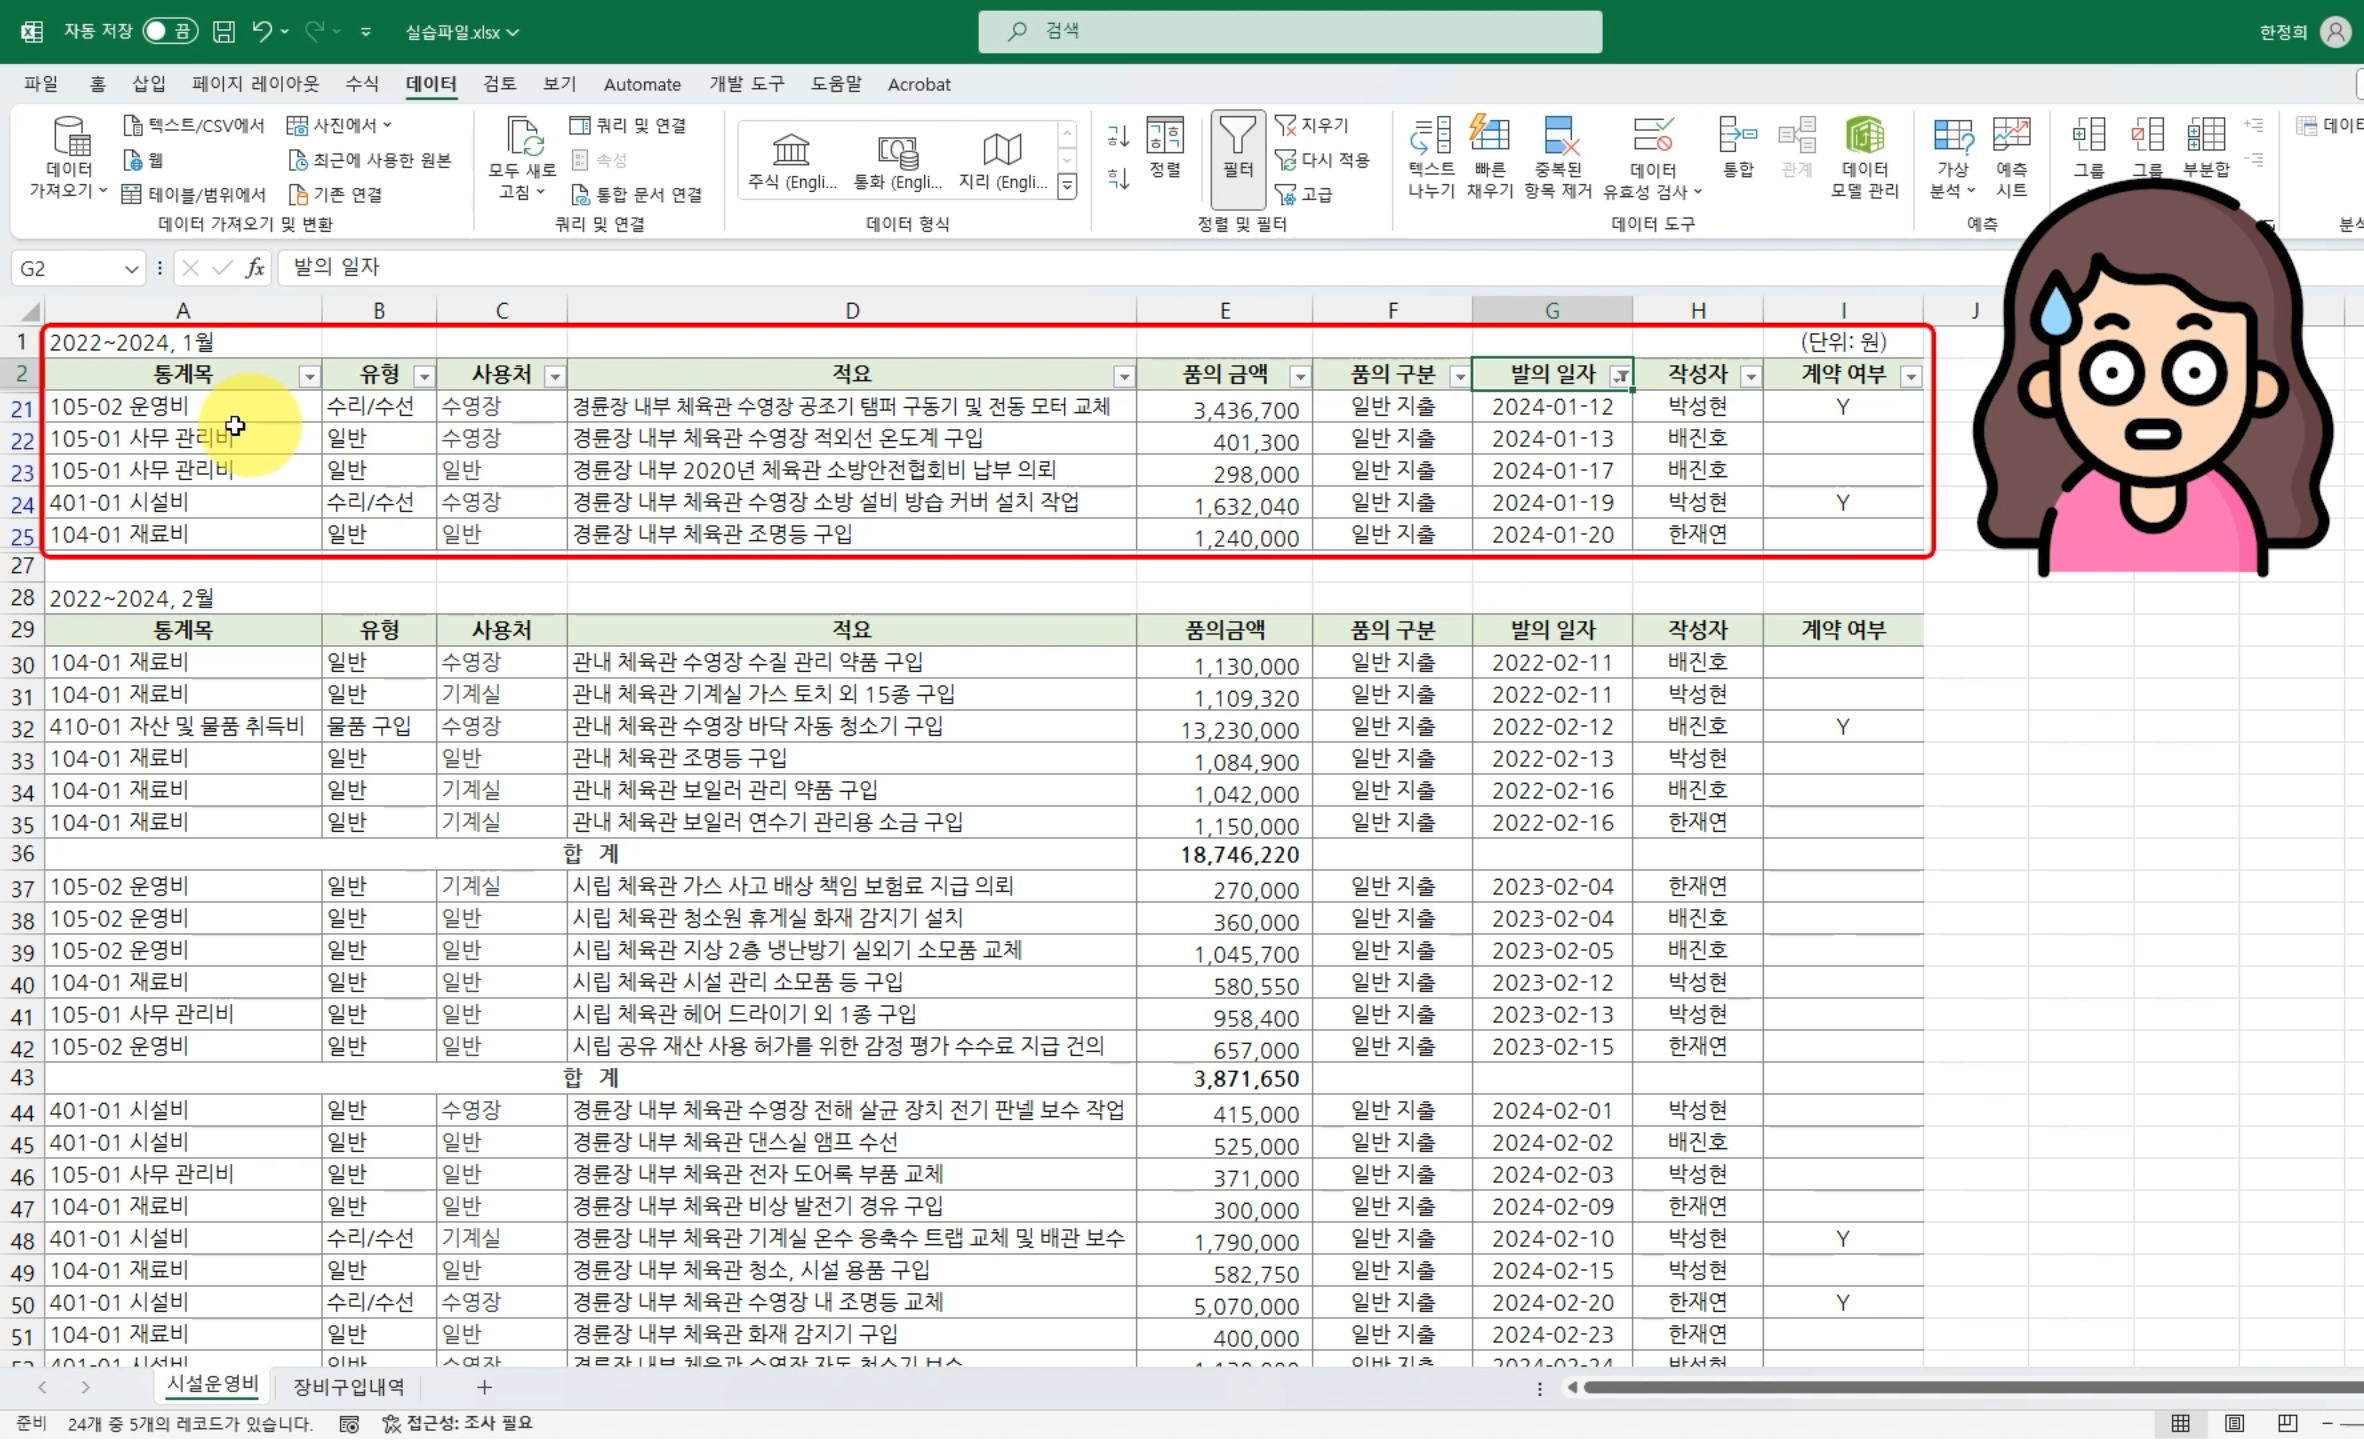Click the Sort (정렬) dialog icon
Image resolution: width=2364 pixels, height=1440 pixels.
coord(1164,137)
